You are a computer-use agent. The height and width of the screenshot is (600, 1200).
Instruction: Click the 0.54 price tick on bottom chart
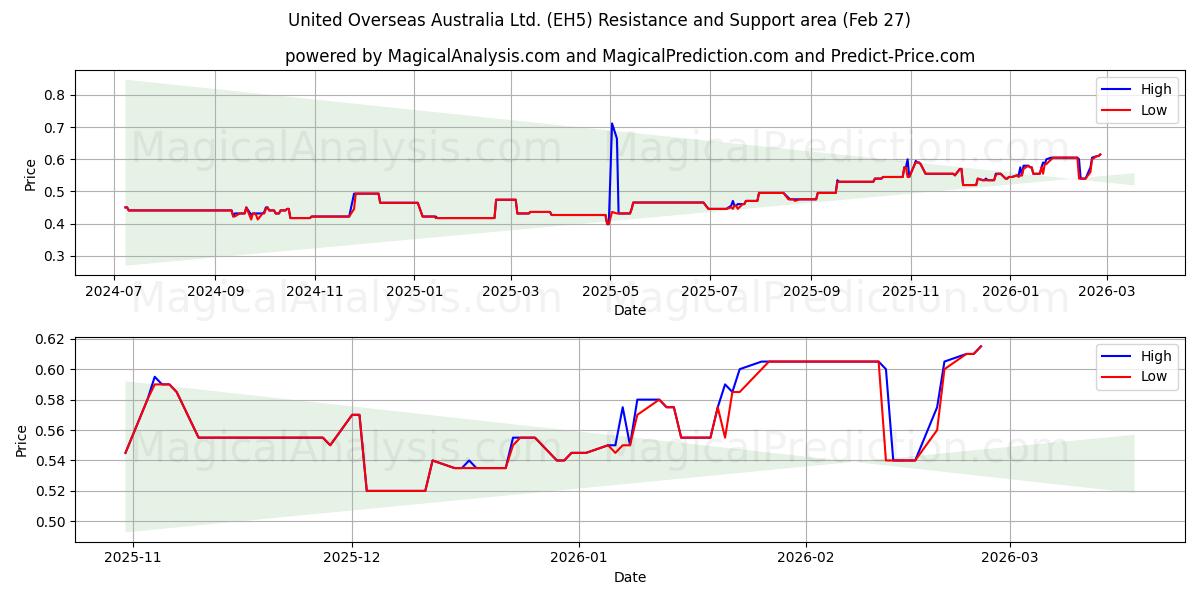[52, 461]
